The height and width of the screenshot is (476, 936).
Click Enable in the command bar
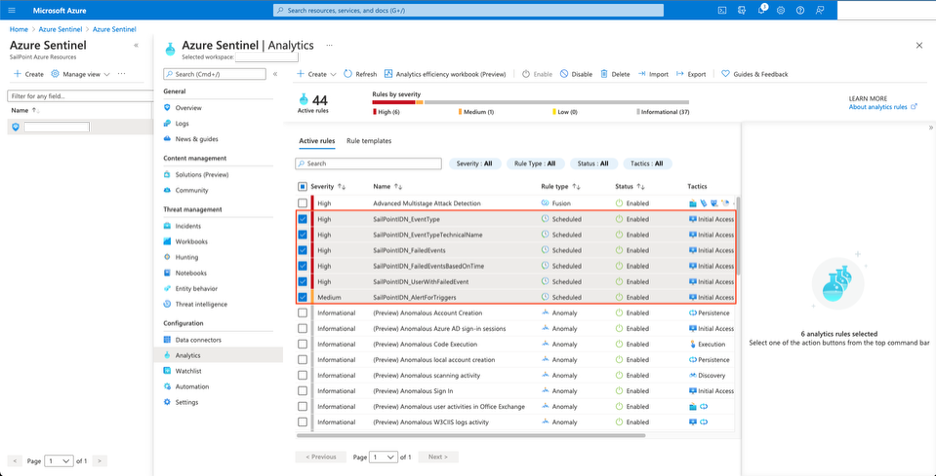pos(537,74)
